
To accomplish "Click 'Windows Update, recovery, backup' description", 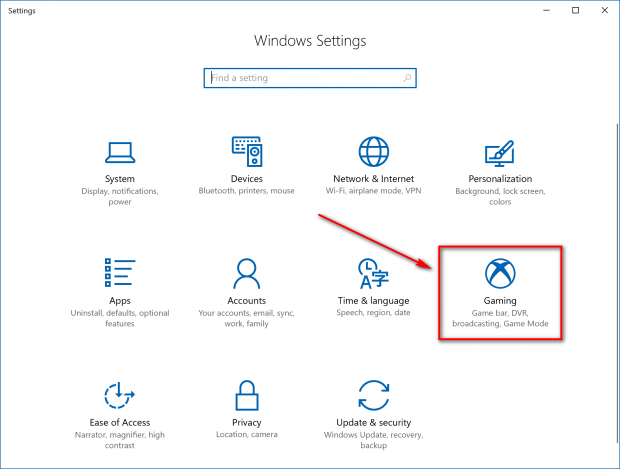I will click(x=374, y=440).
